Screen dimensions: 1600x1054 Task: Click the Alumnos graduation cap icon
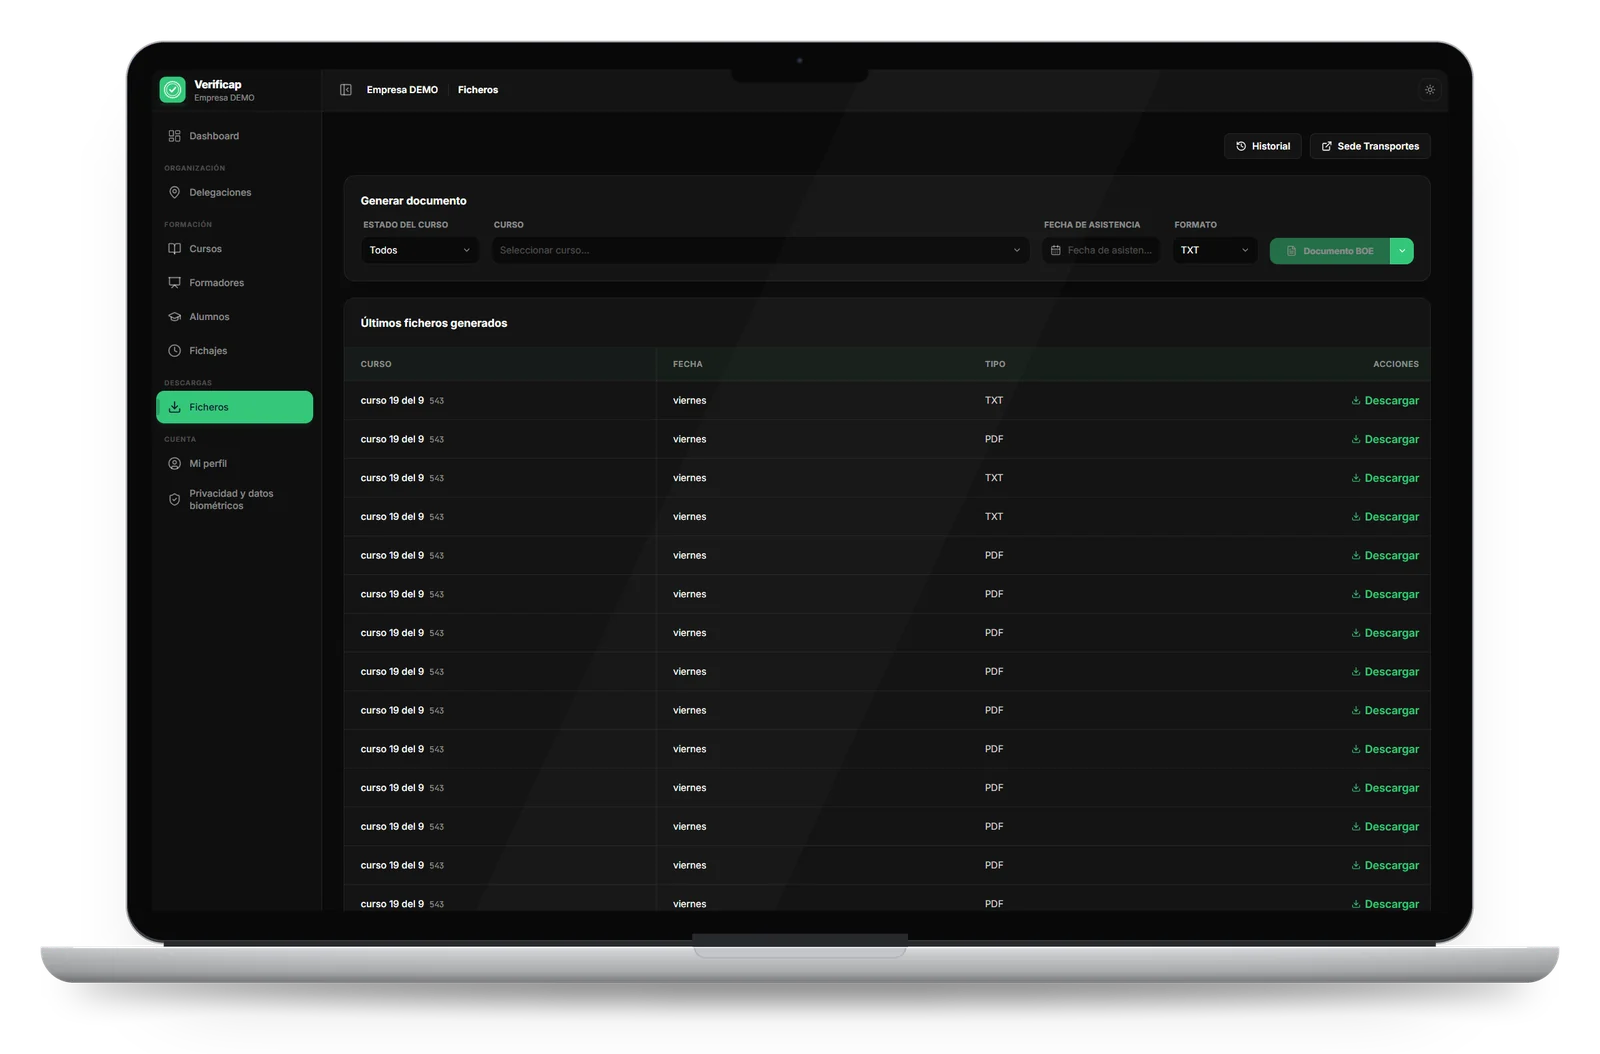click(x=175, y=317)
